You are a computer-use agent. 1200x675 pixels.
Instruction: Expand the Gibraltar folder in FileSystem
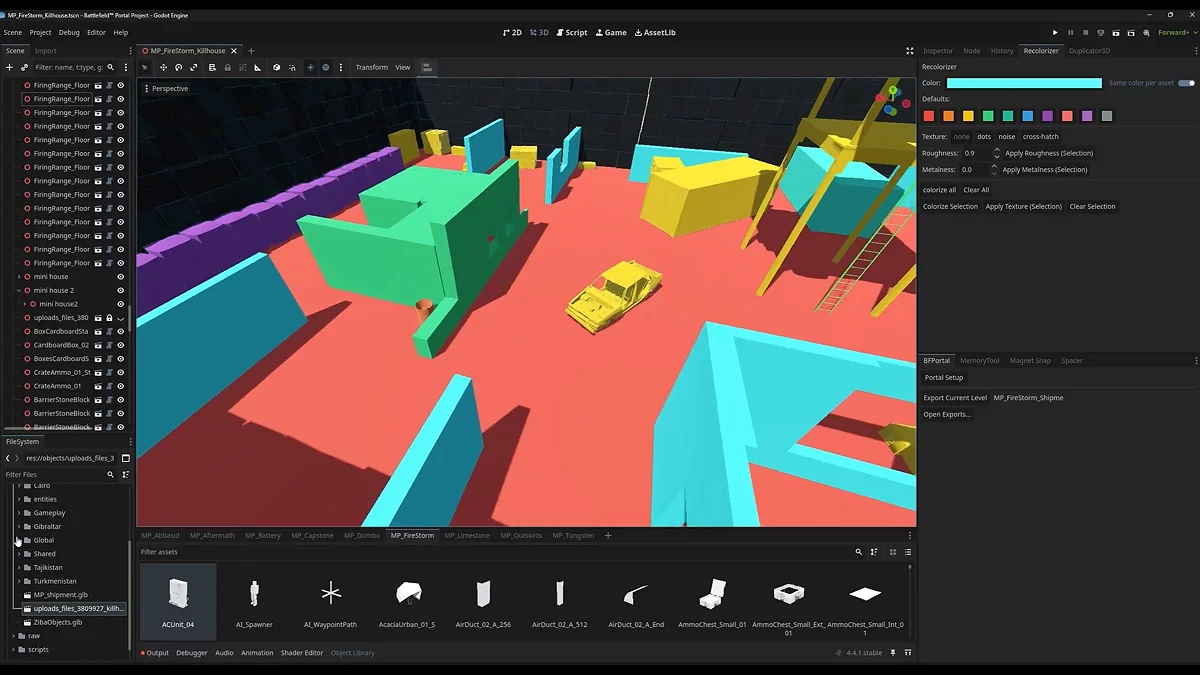tap(19, 526)
